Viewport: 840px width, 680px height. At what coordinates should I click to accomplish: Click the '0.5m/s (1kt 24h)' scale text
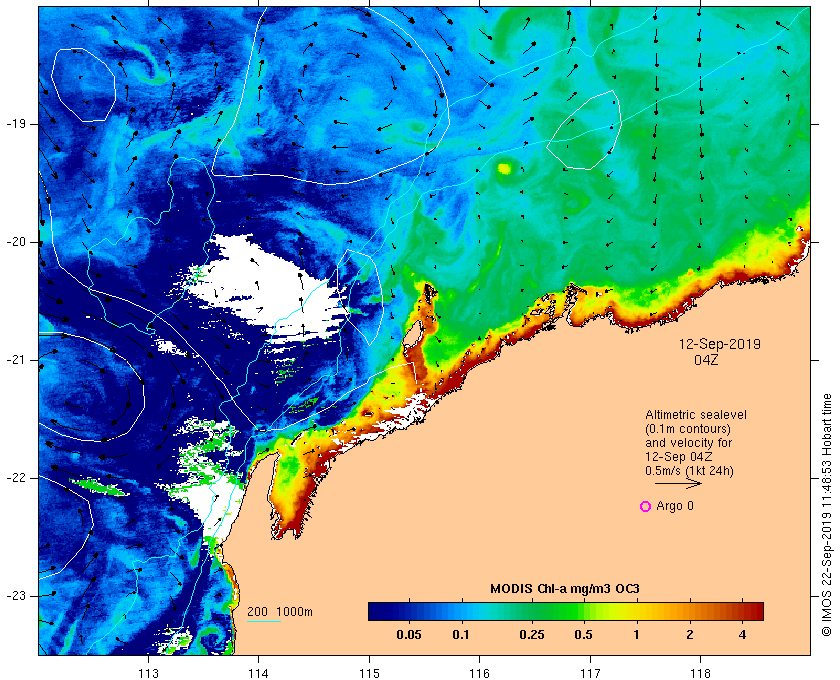(689, 471)
